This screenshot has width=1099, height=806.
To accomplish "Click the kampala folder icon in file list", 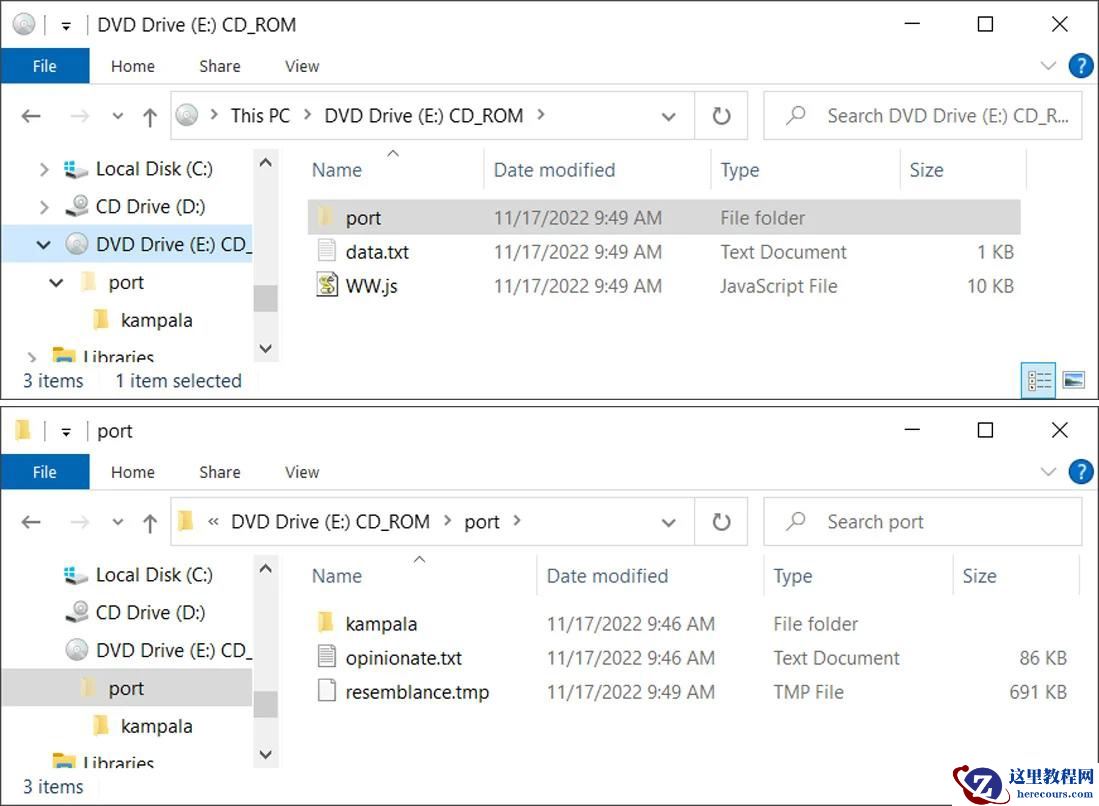I will tap(326, 624).
